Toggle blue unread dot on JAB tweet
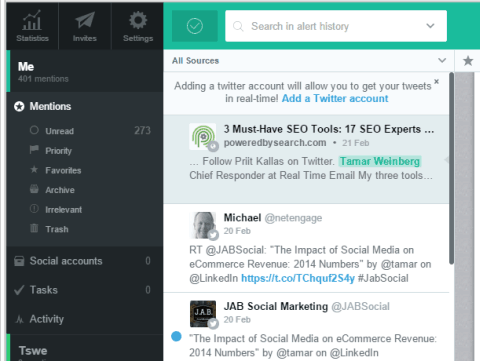The image size is (480, 361). click(176, 336)
